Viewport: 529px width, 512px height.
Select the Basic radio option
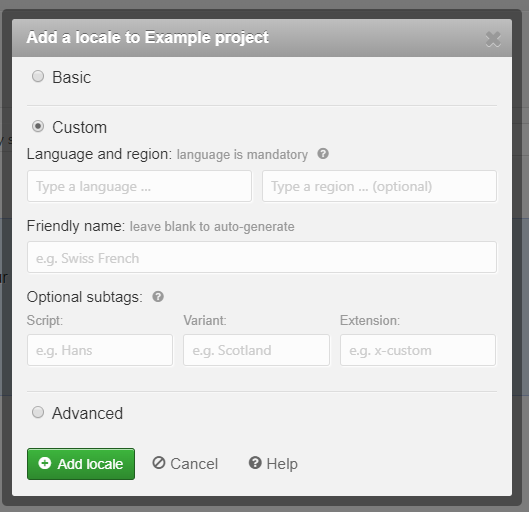click(38, 76)
